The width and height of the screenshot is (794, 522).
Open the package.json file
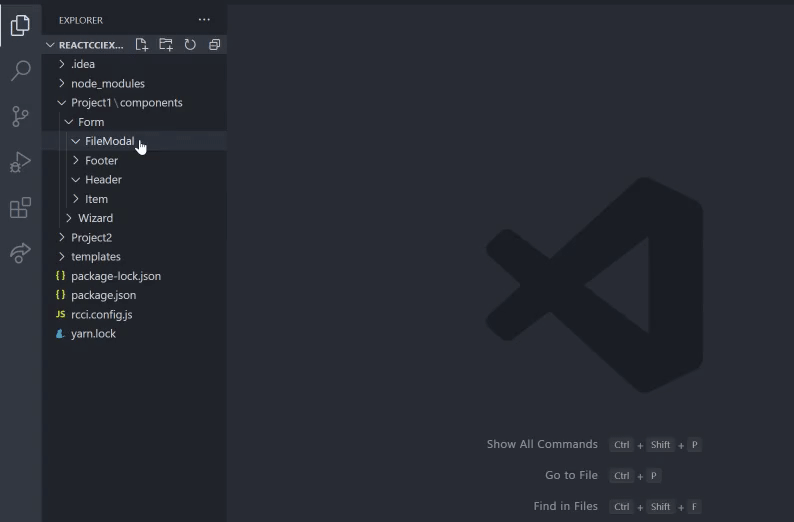tap(103, 295)
